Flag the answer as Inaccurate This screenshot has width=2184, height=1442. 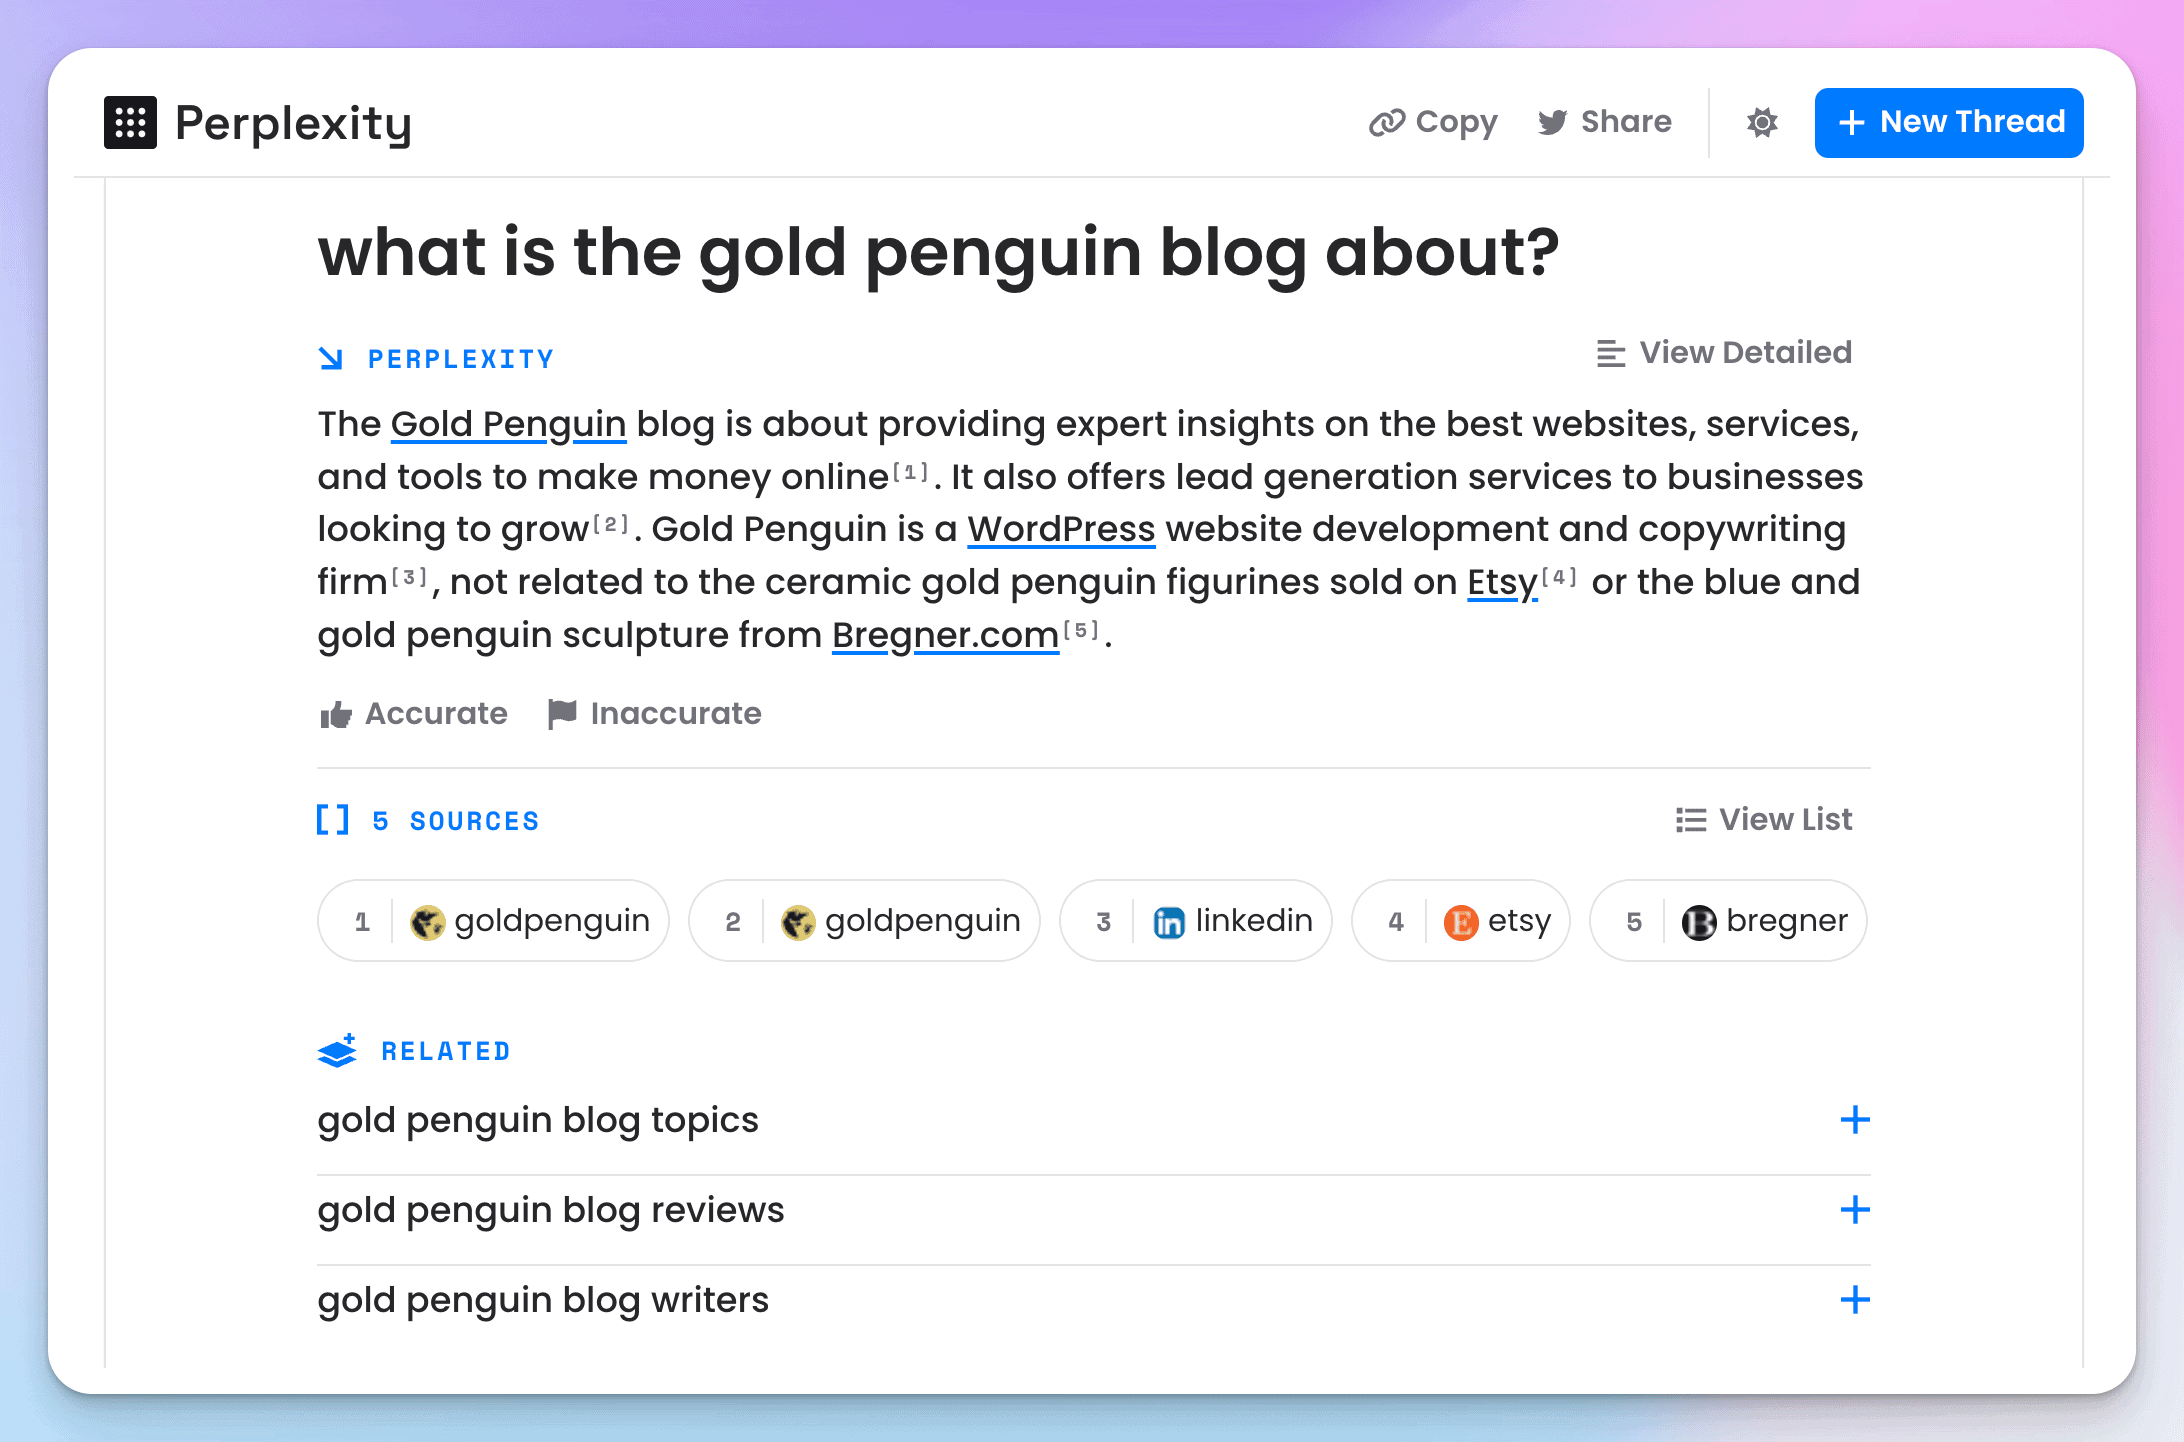655,714
